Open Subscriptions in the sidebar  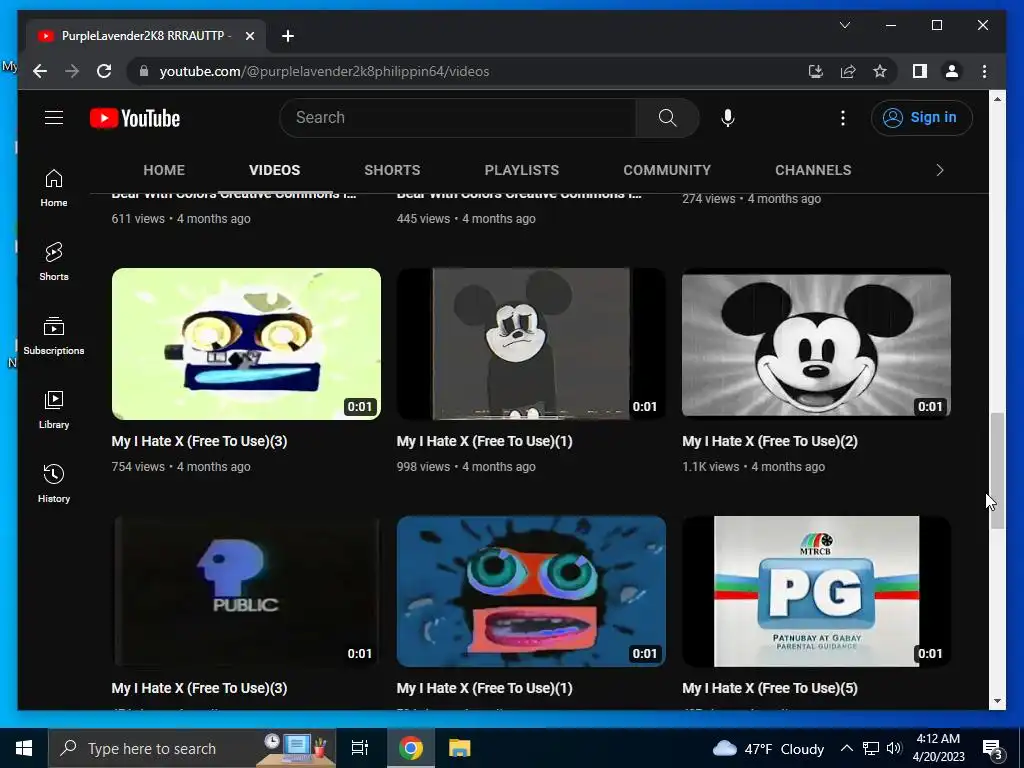point(54,336)
